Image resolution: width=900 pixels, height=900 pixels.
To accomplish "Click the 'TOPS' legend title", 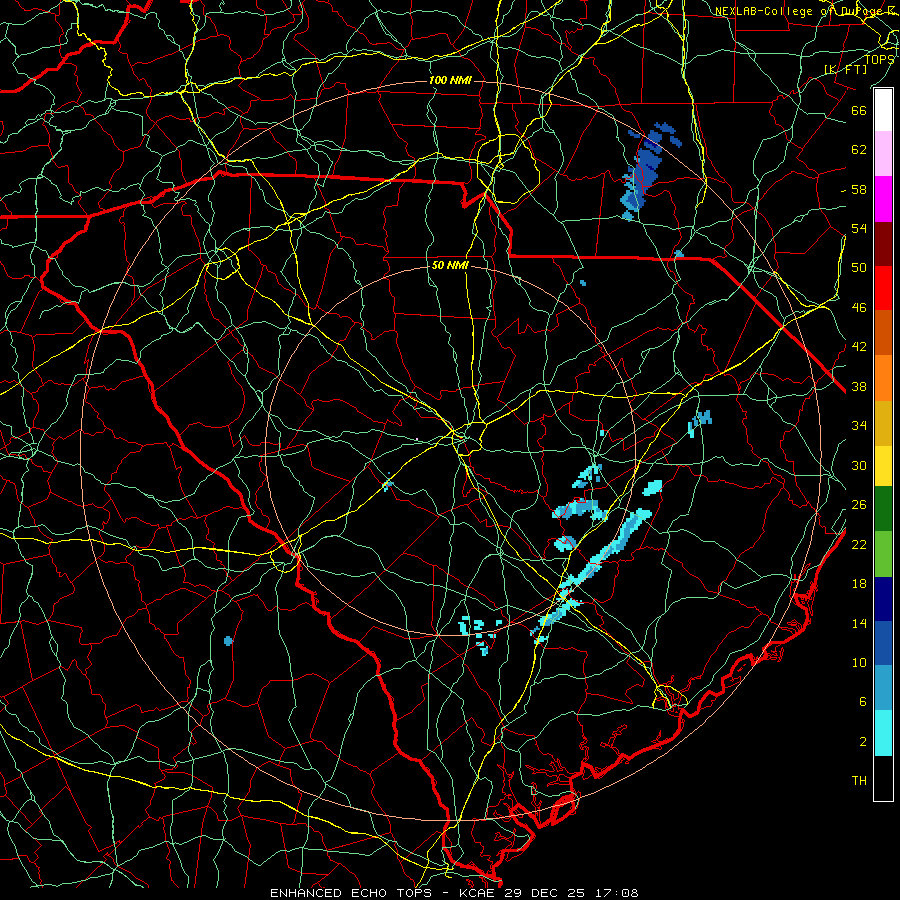I will tap(879, 59).
